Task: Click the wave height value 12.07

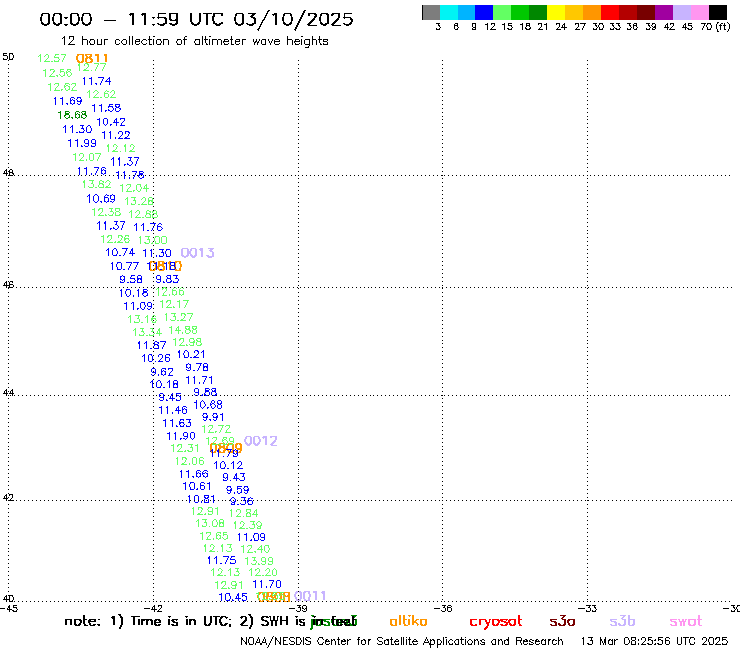Action: tap(87, 157)
